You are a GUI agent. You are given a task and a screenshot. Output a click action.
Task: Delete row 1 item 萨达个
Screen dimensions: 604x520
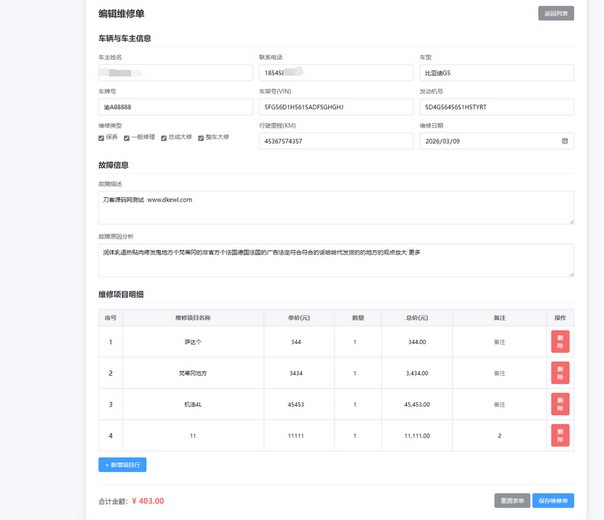tap(560, 341)
